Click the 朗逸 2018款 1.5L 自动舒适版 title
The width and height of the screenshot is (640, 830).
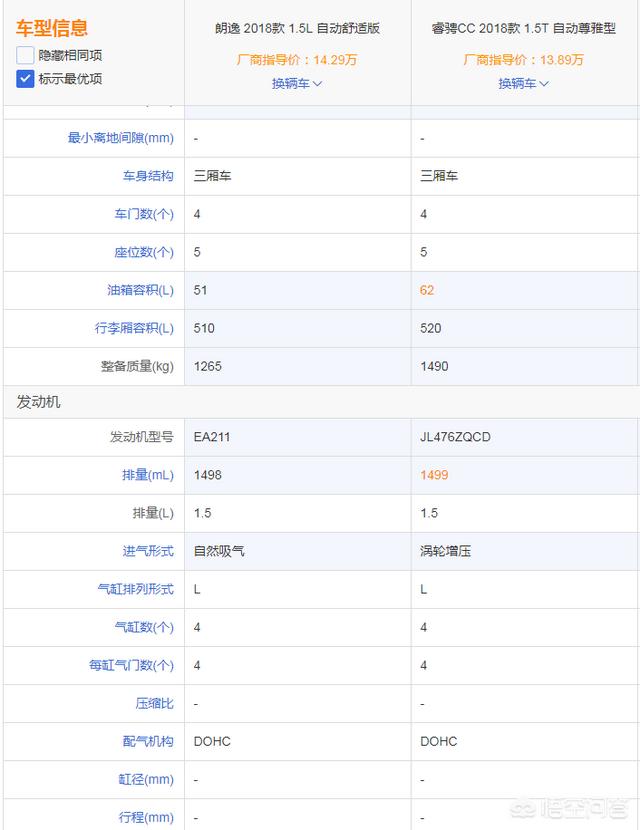point(297,29)
